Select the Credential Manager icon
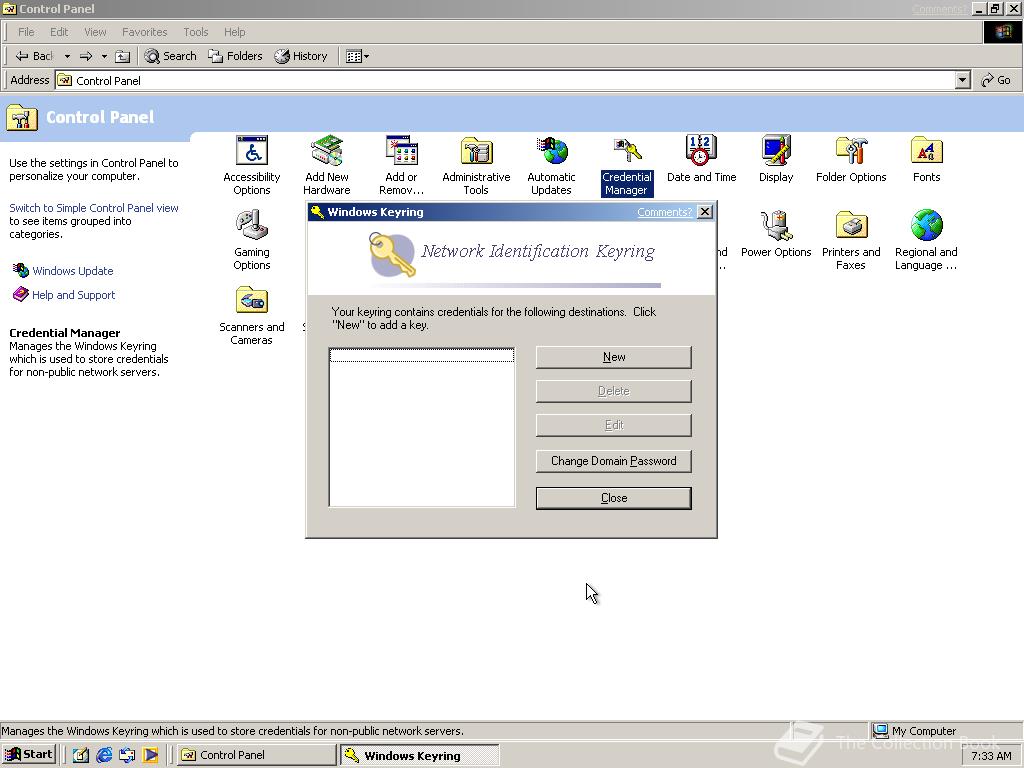 [x=626, y=165]
